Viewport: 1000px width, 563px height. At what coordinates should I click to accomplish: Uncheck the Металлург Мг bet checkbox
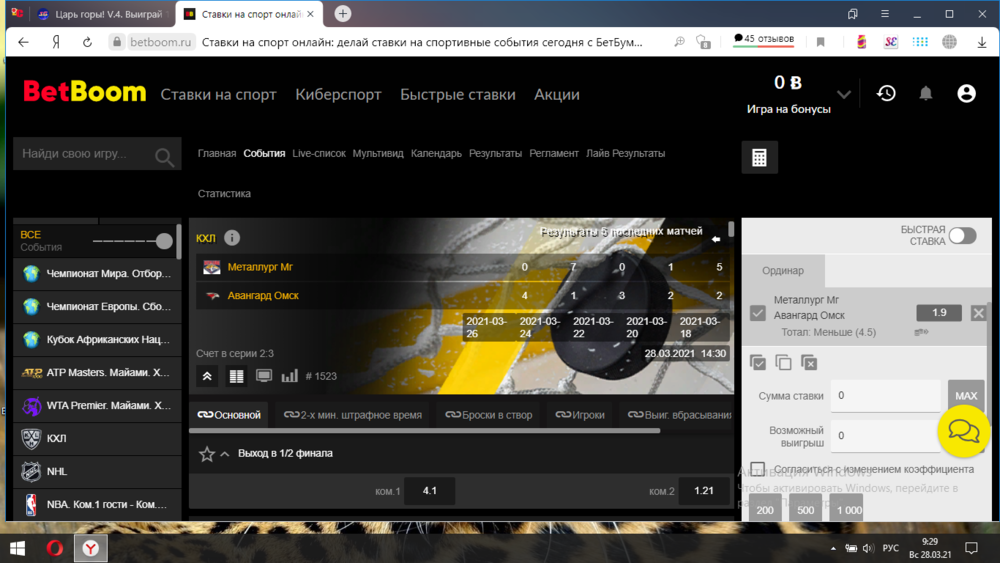pyautogui.click(x=758, y=313)
